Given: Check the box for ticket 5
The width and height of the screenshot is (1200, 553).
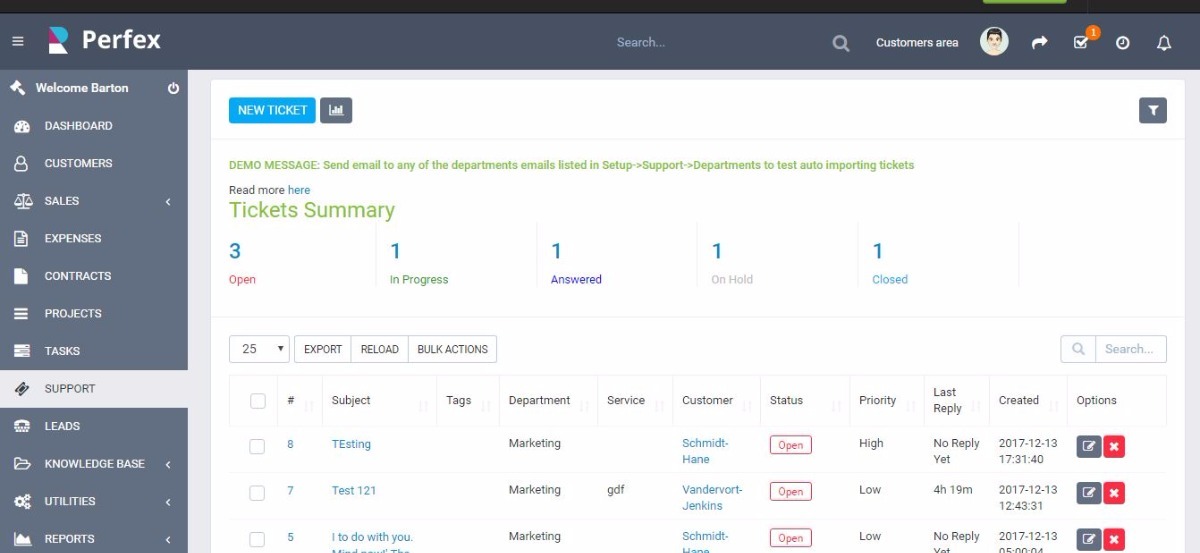Looking at the screenshot, I should (x=257, y=539).
